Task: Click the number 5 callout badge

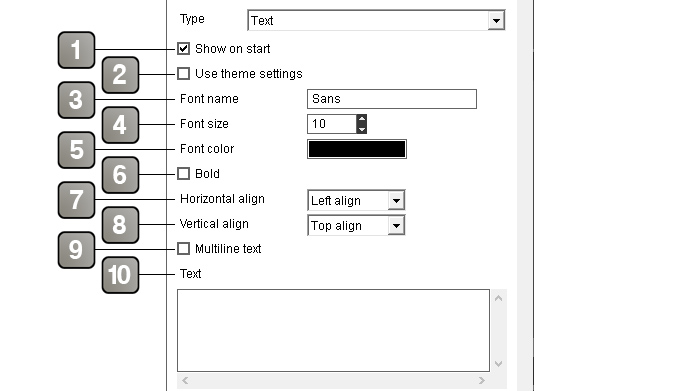Action: [76, 150]
